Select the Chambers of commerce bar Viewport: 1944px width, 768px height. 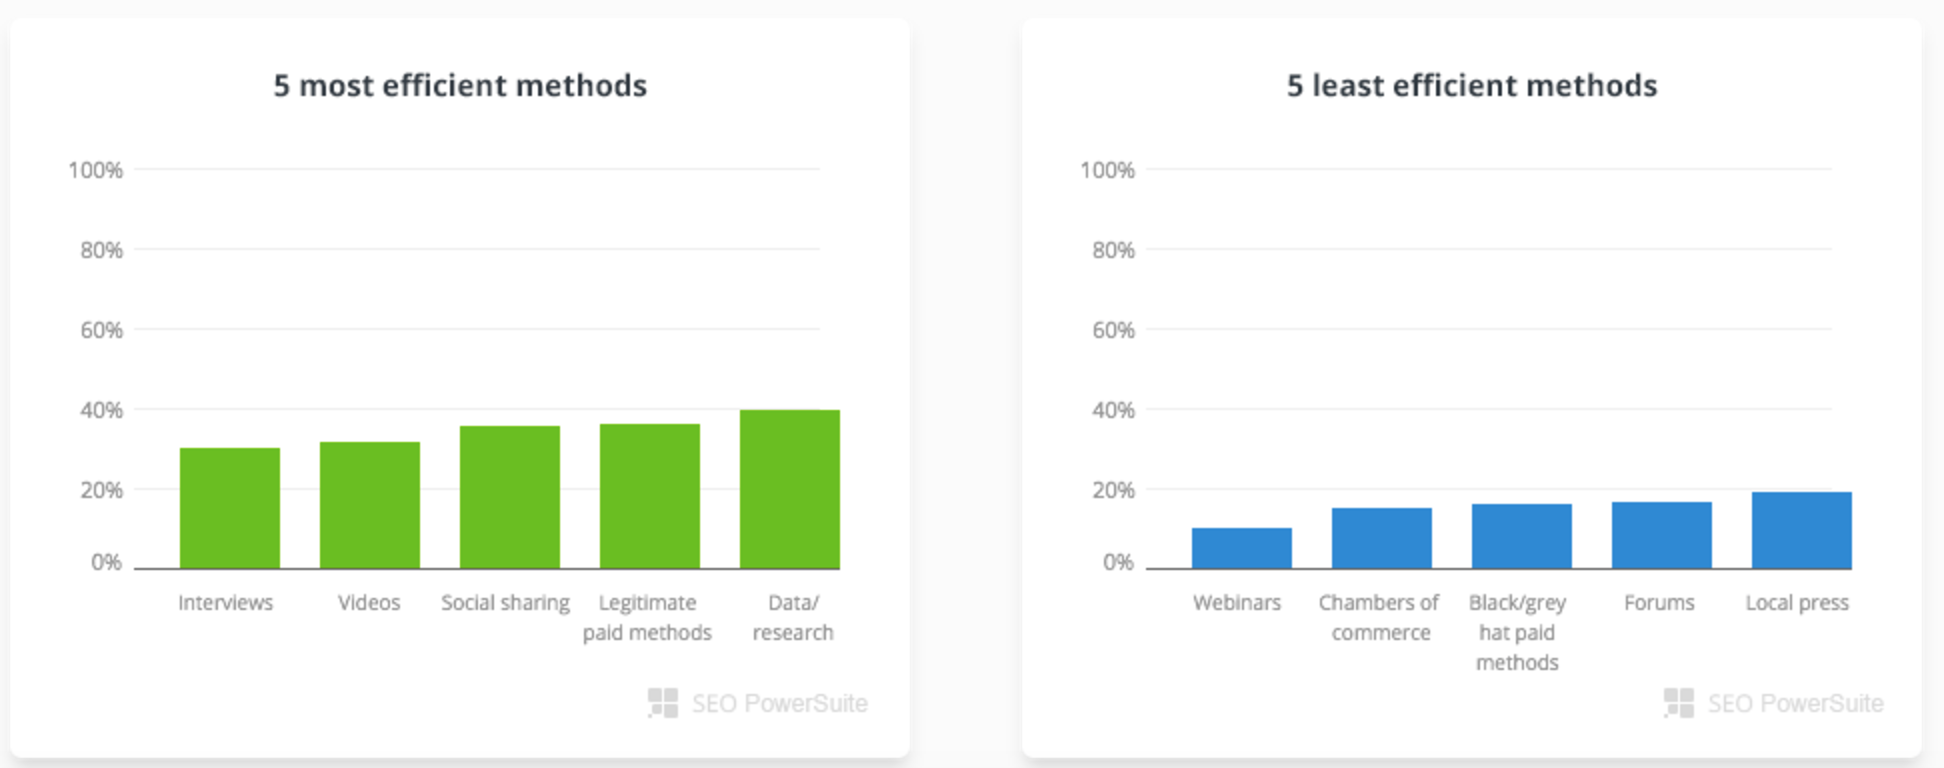(1382, 538)
